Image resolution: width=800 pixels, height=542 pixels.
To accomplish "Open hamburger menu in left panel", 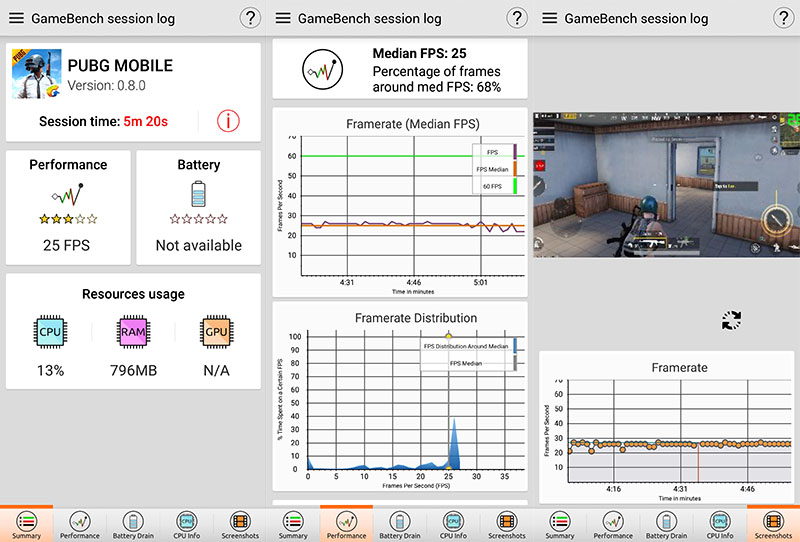I will pyautogui.click(x=16, y=18).
